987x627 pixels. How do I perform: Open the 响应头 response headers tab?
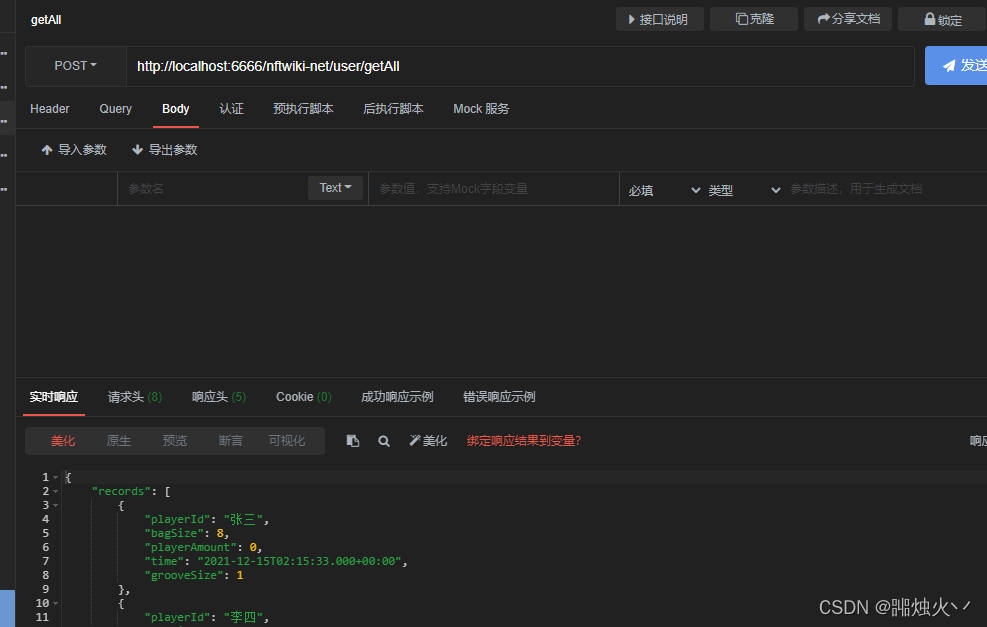tap(218, 397)
